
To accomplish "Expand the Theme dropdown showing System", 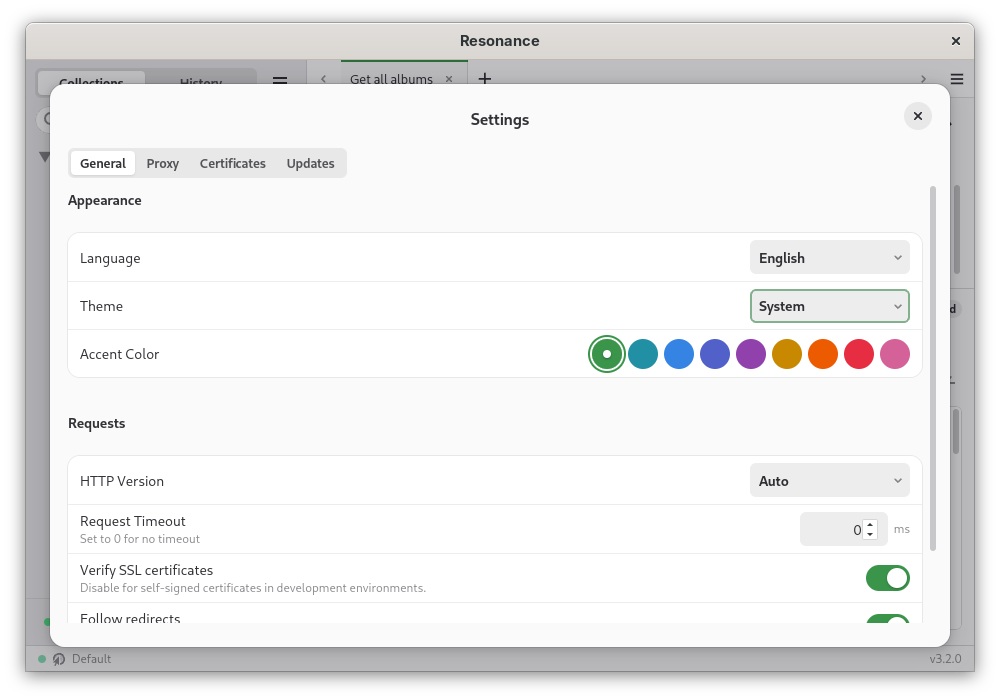I will (x=829, y=306).
